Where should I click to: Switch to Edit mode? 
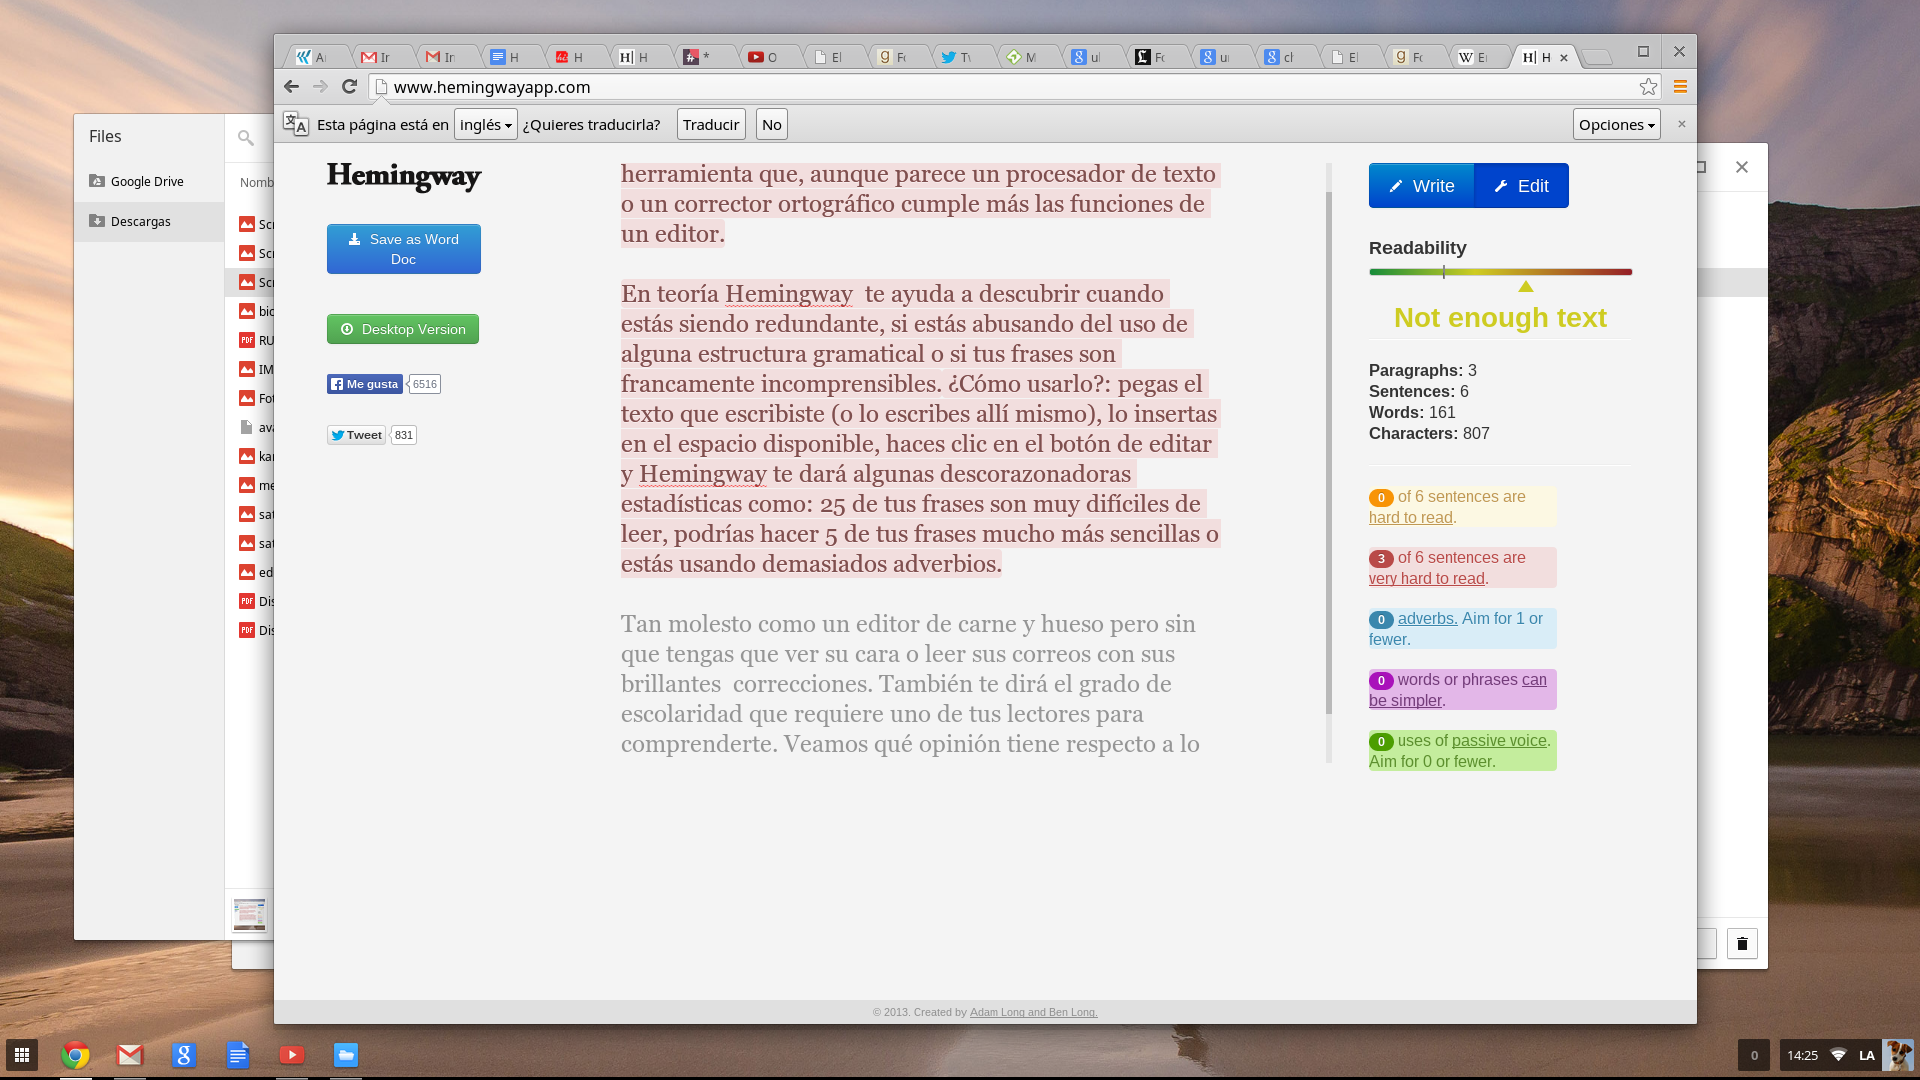point(1521,186)
